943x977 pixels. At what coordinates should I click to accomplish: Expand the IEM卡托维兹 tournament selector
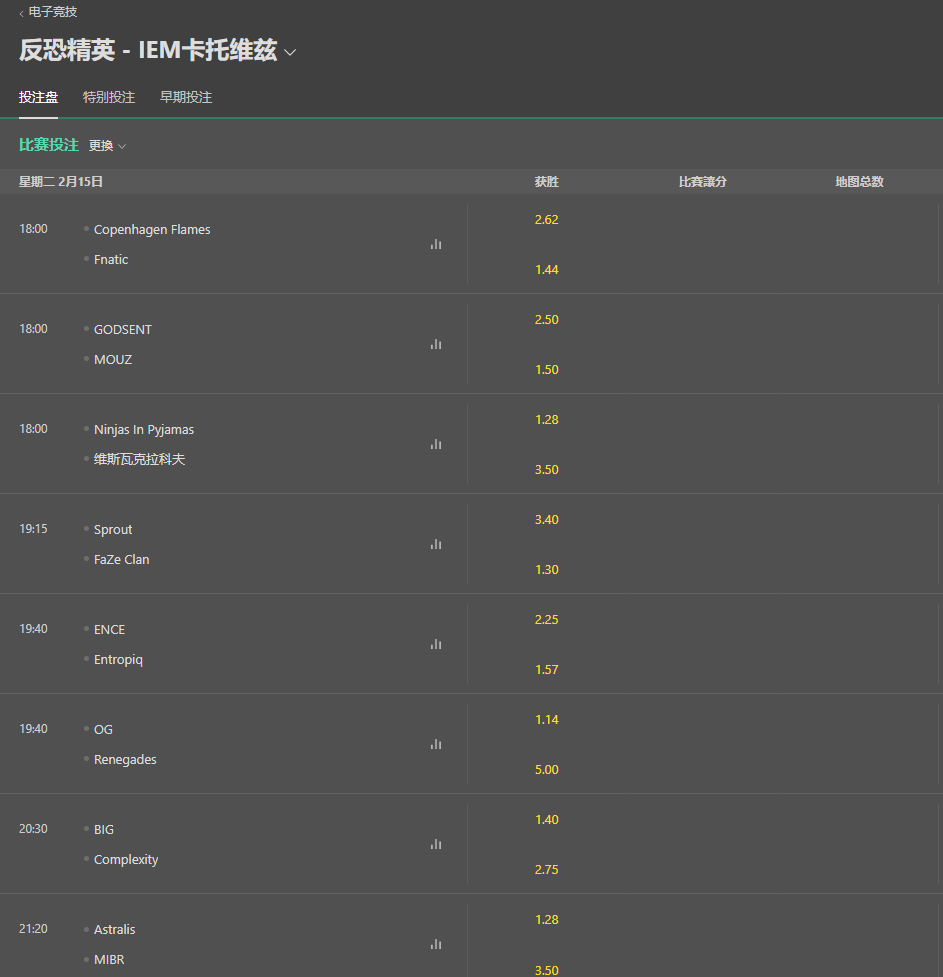tap(290, 52)
